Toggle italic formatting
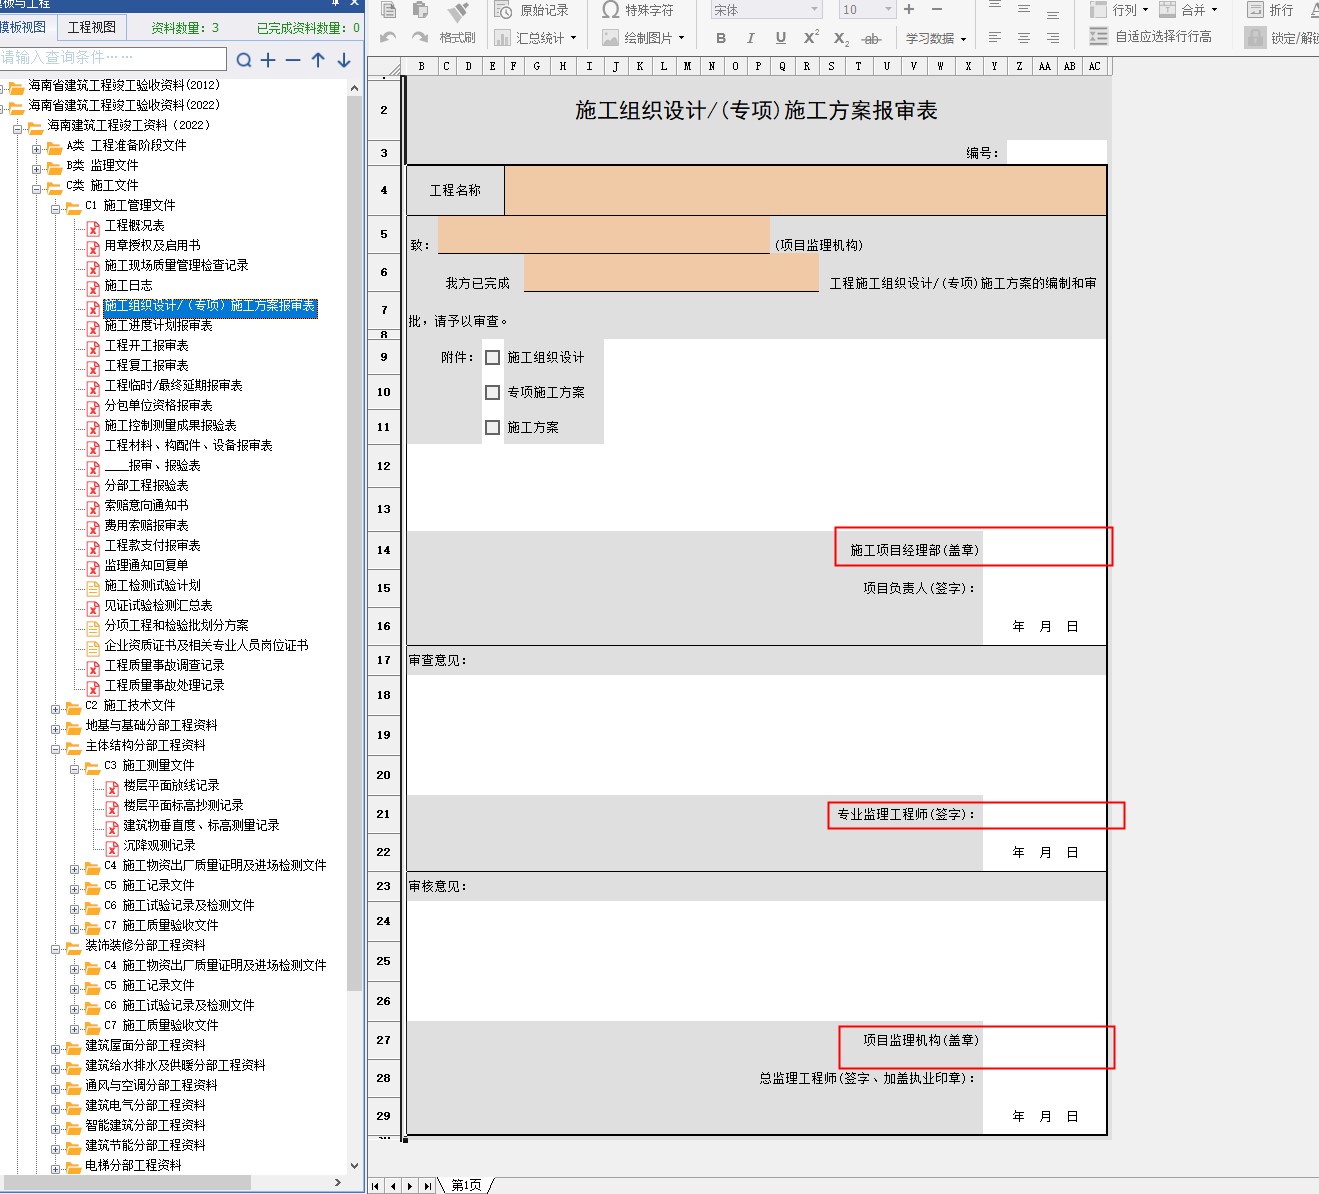 [x=750, y=38]
